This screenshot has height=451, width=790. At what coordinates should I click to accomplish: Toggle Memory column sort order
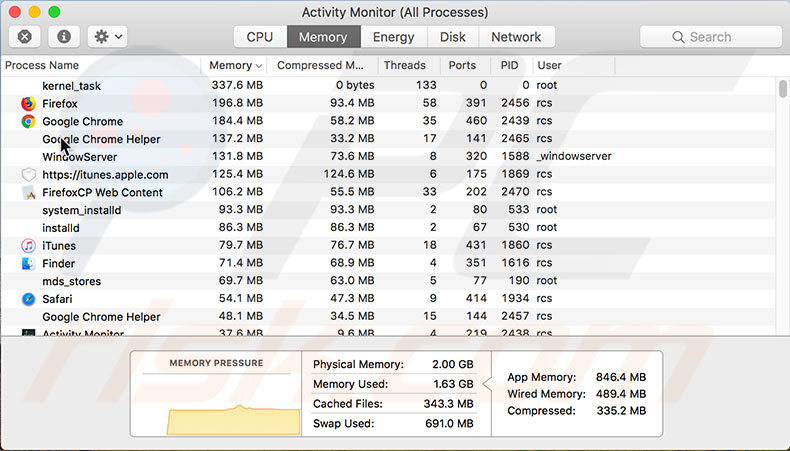235,66
